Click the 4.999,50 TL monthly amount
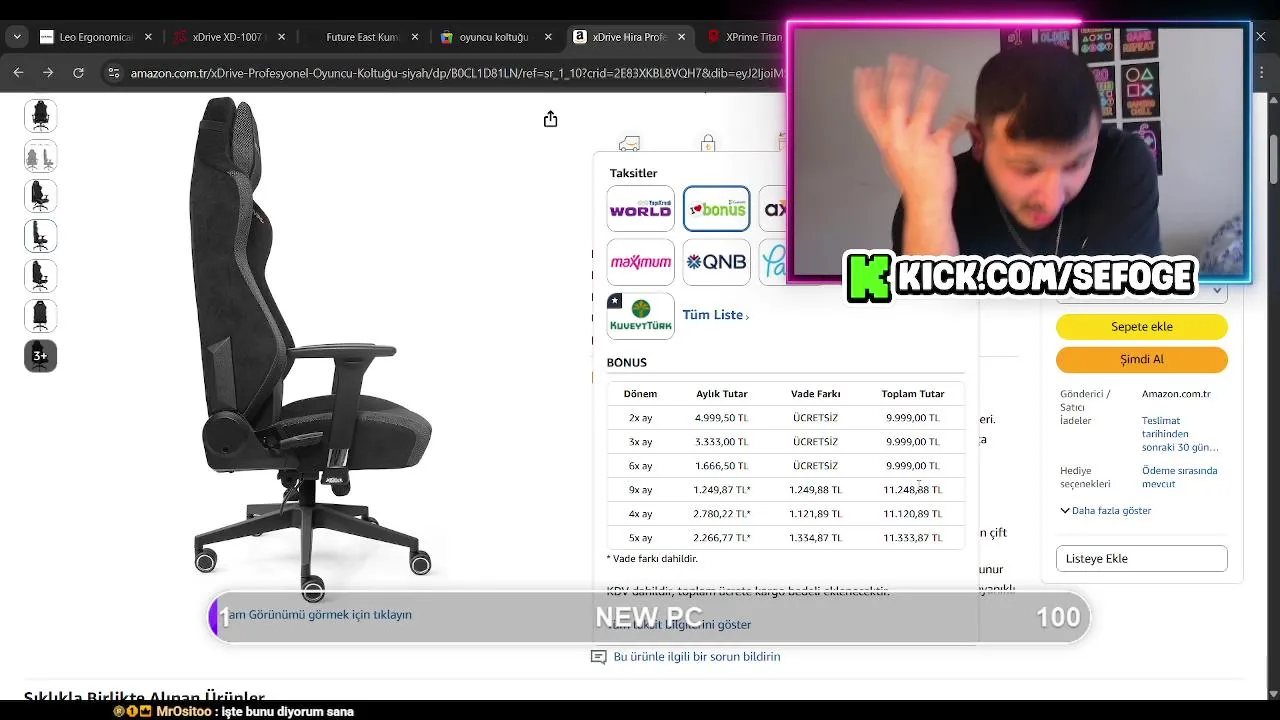The image size is (1280, 720). pyautogui.click(x=721, y=418)
